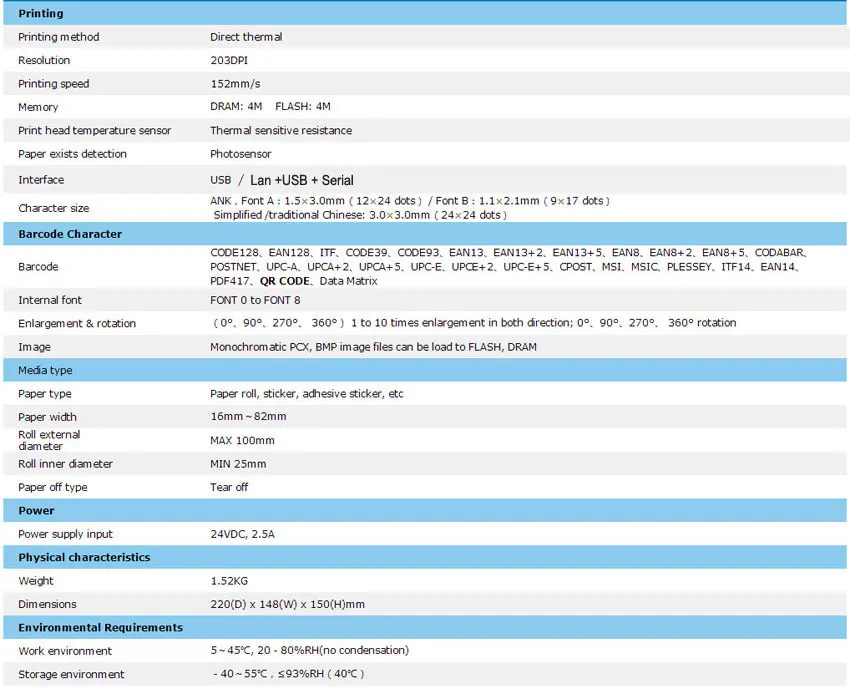Click the '152mm/s' printing speed value
This screenshot has height=689, width=850.
235,83
